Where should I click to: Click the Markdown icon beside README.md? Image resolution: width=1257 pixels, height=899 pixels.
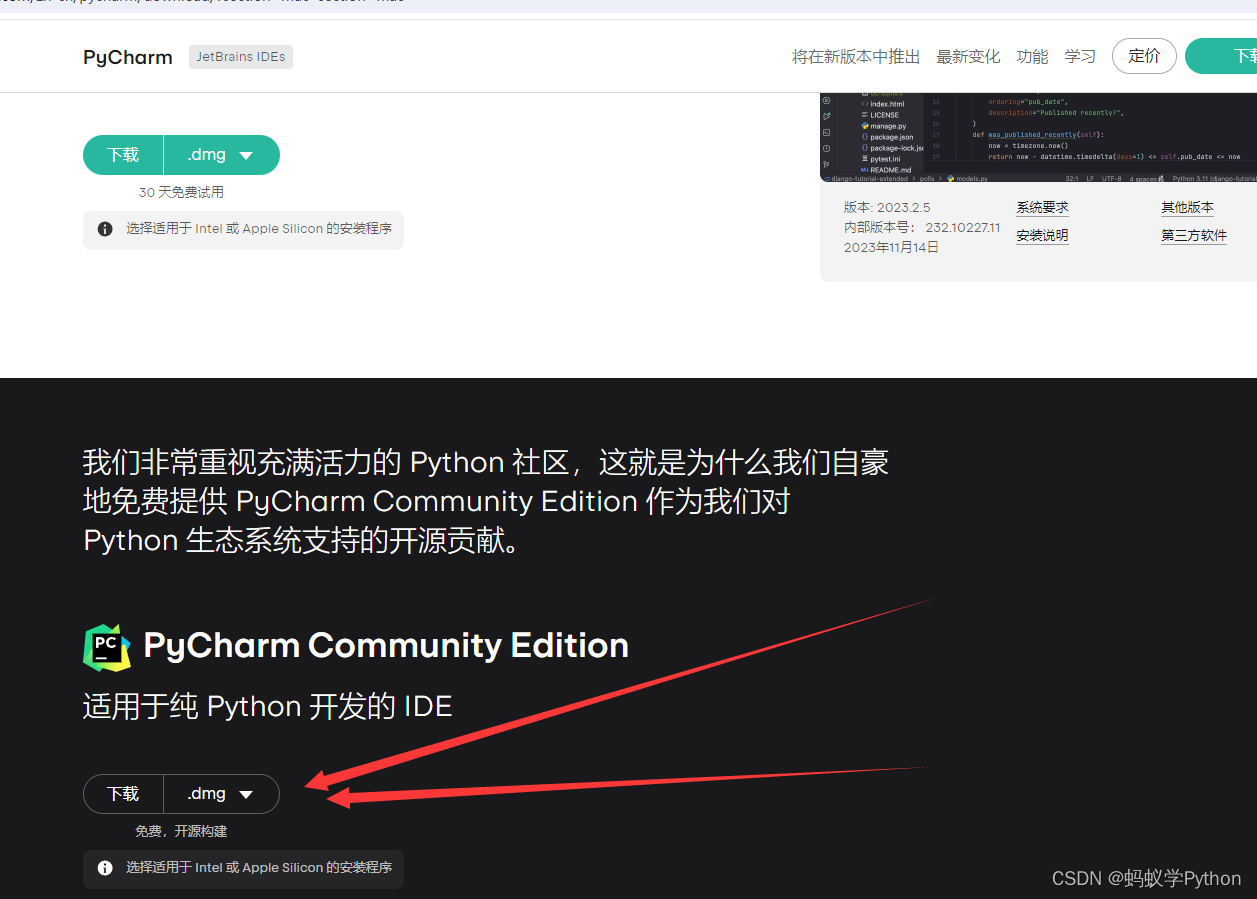[x=864, y=170]
